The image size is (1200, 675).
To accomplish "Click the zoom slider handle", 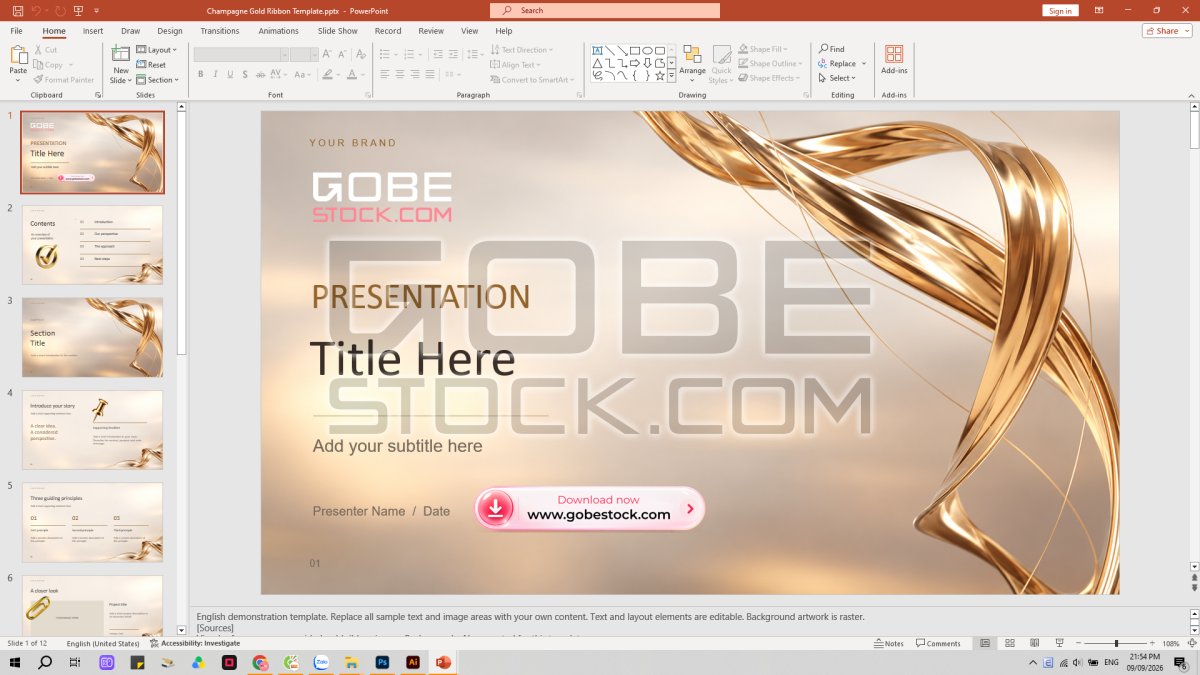I will coord(1116,643).
